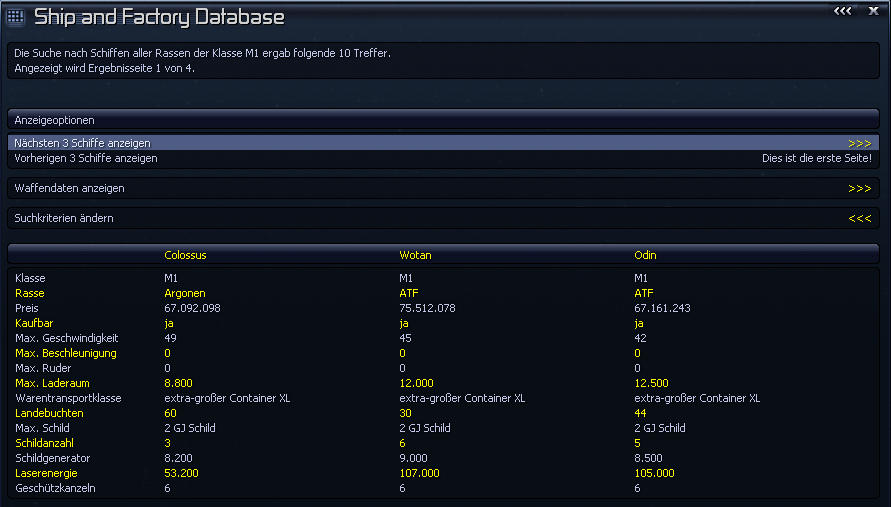The image size is (891, 507).
Task: Click Wotan max cargo 12.000
Action: click(417, 383)
